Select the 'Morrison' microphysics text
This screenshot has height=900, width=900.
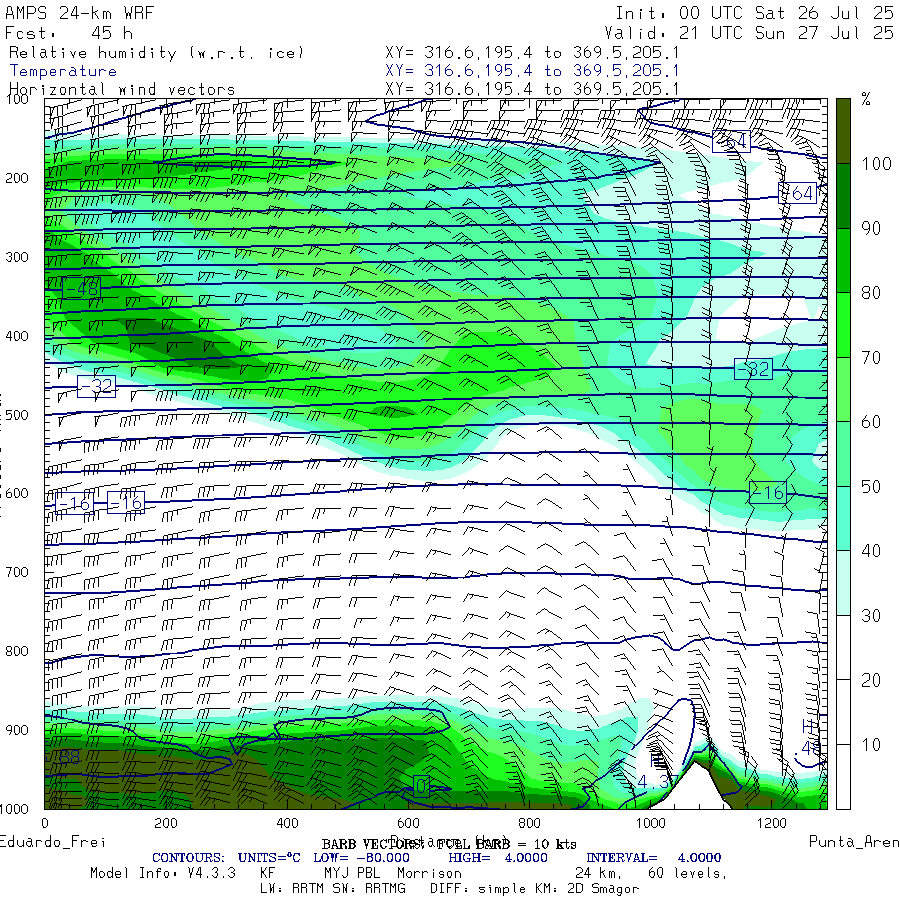tap(429, 874)
